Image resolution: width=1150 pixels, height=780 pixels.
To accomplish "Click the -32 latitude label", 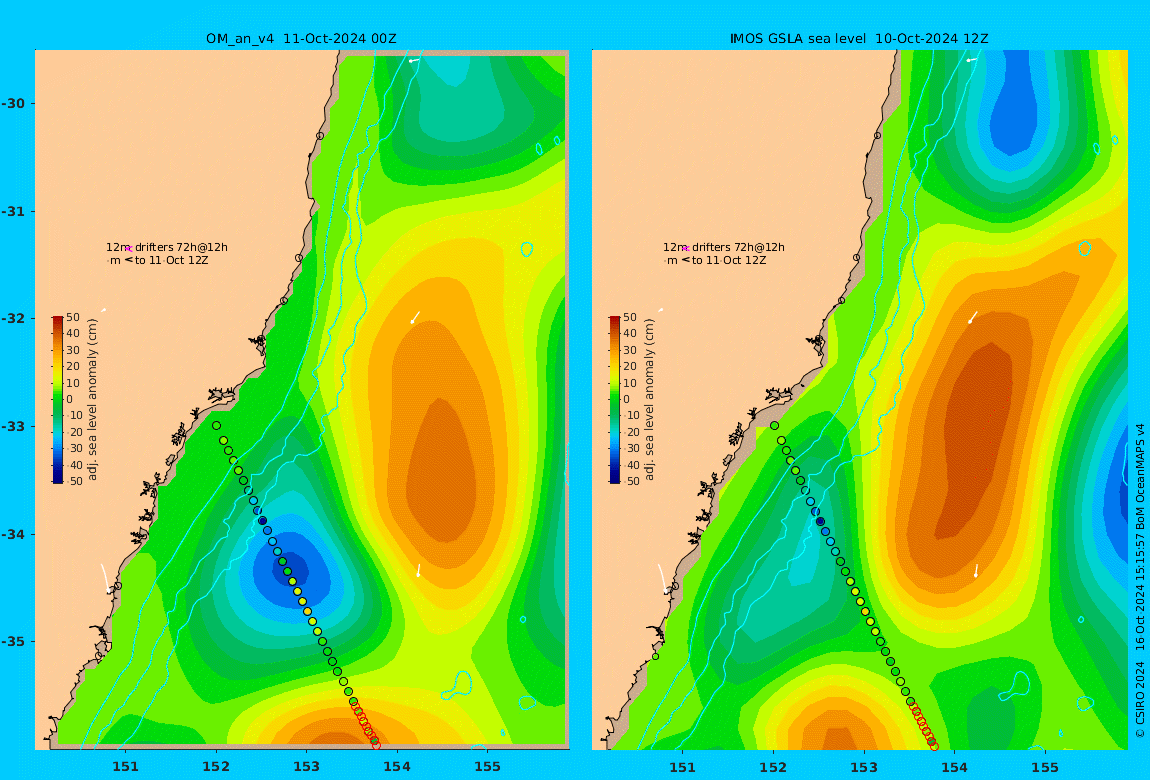I will 12,319.
